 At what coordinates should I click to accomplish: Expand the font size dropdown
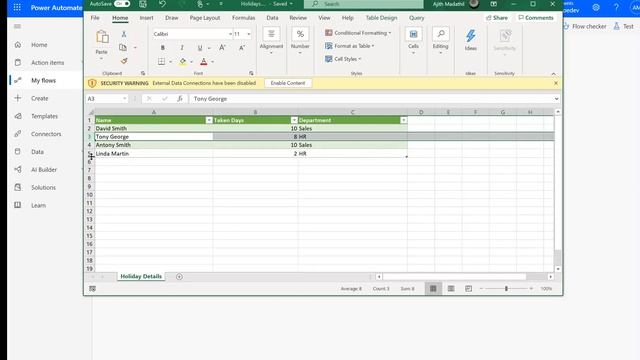pos(249,34)
